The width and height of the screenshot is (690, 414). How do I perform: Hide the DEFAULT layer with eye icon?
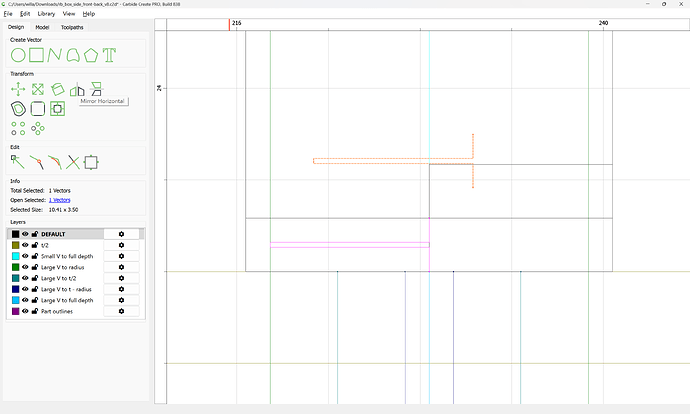26,234
